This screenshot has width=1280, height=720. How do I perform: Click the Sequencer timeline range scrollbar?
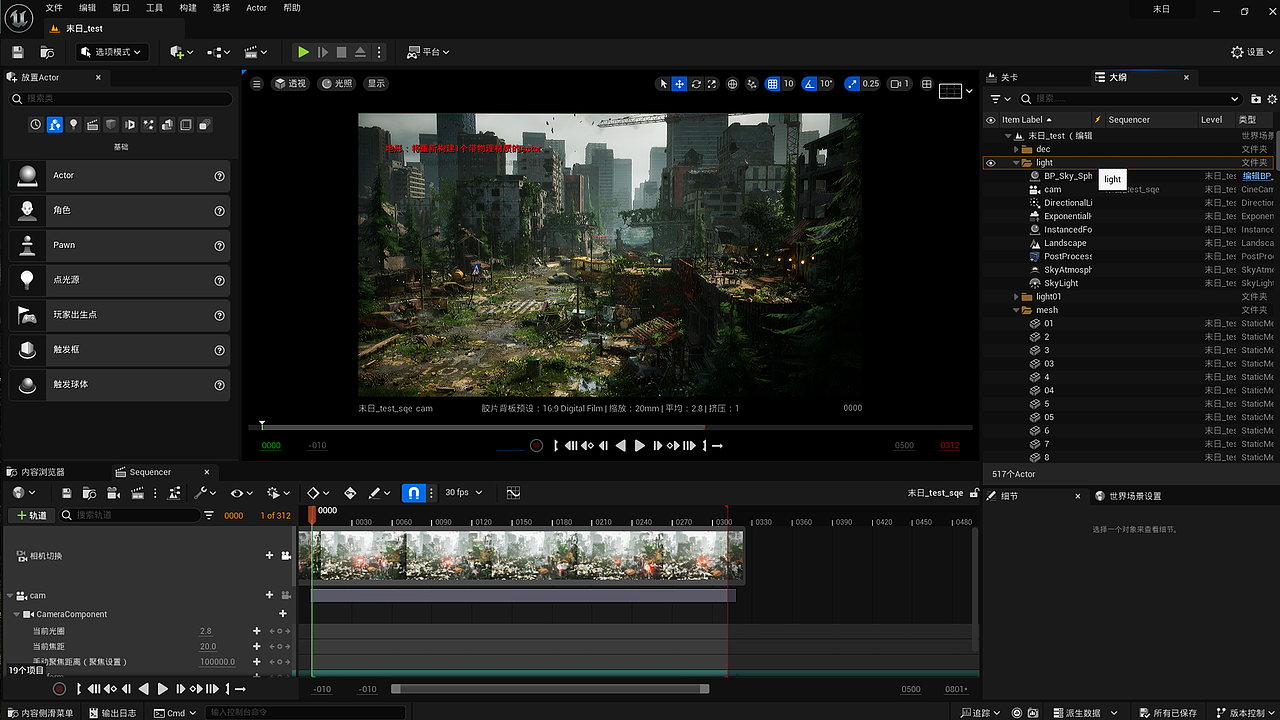pos(550,689)
